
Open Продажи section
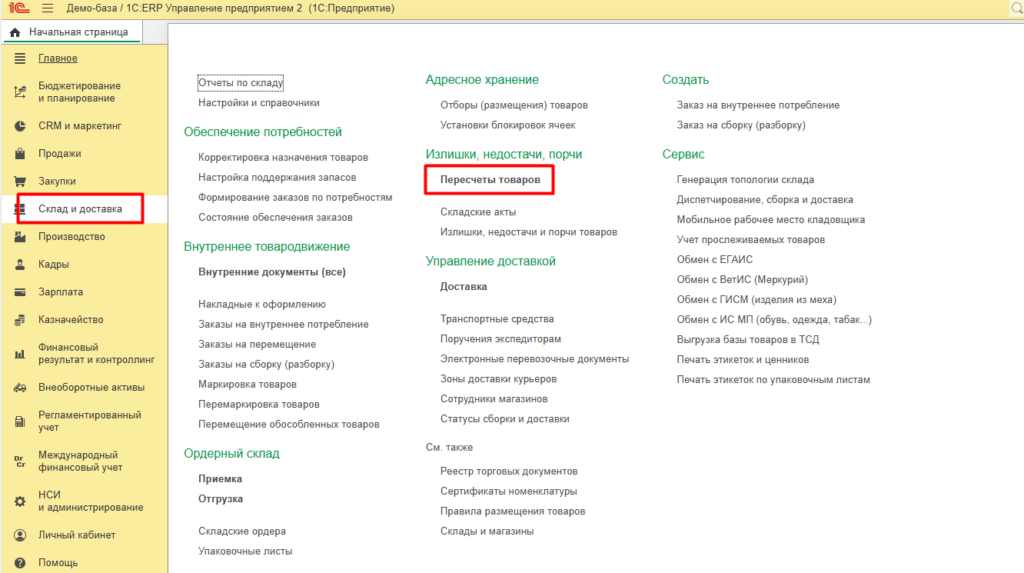[59, 154]
